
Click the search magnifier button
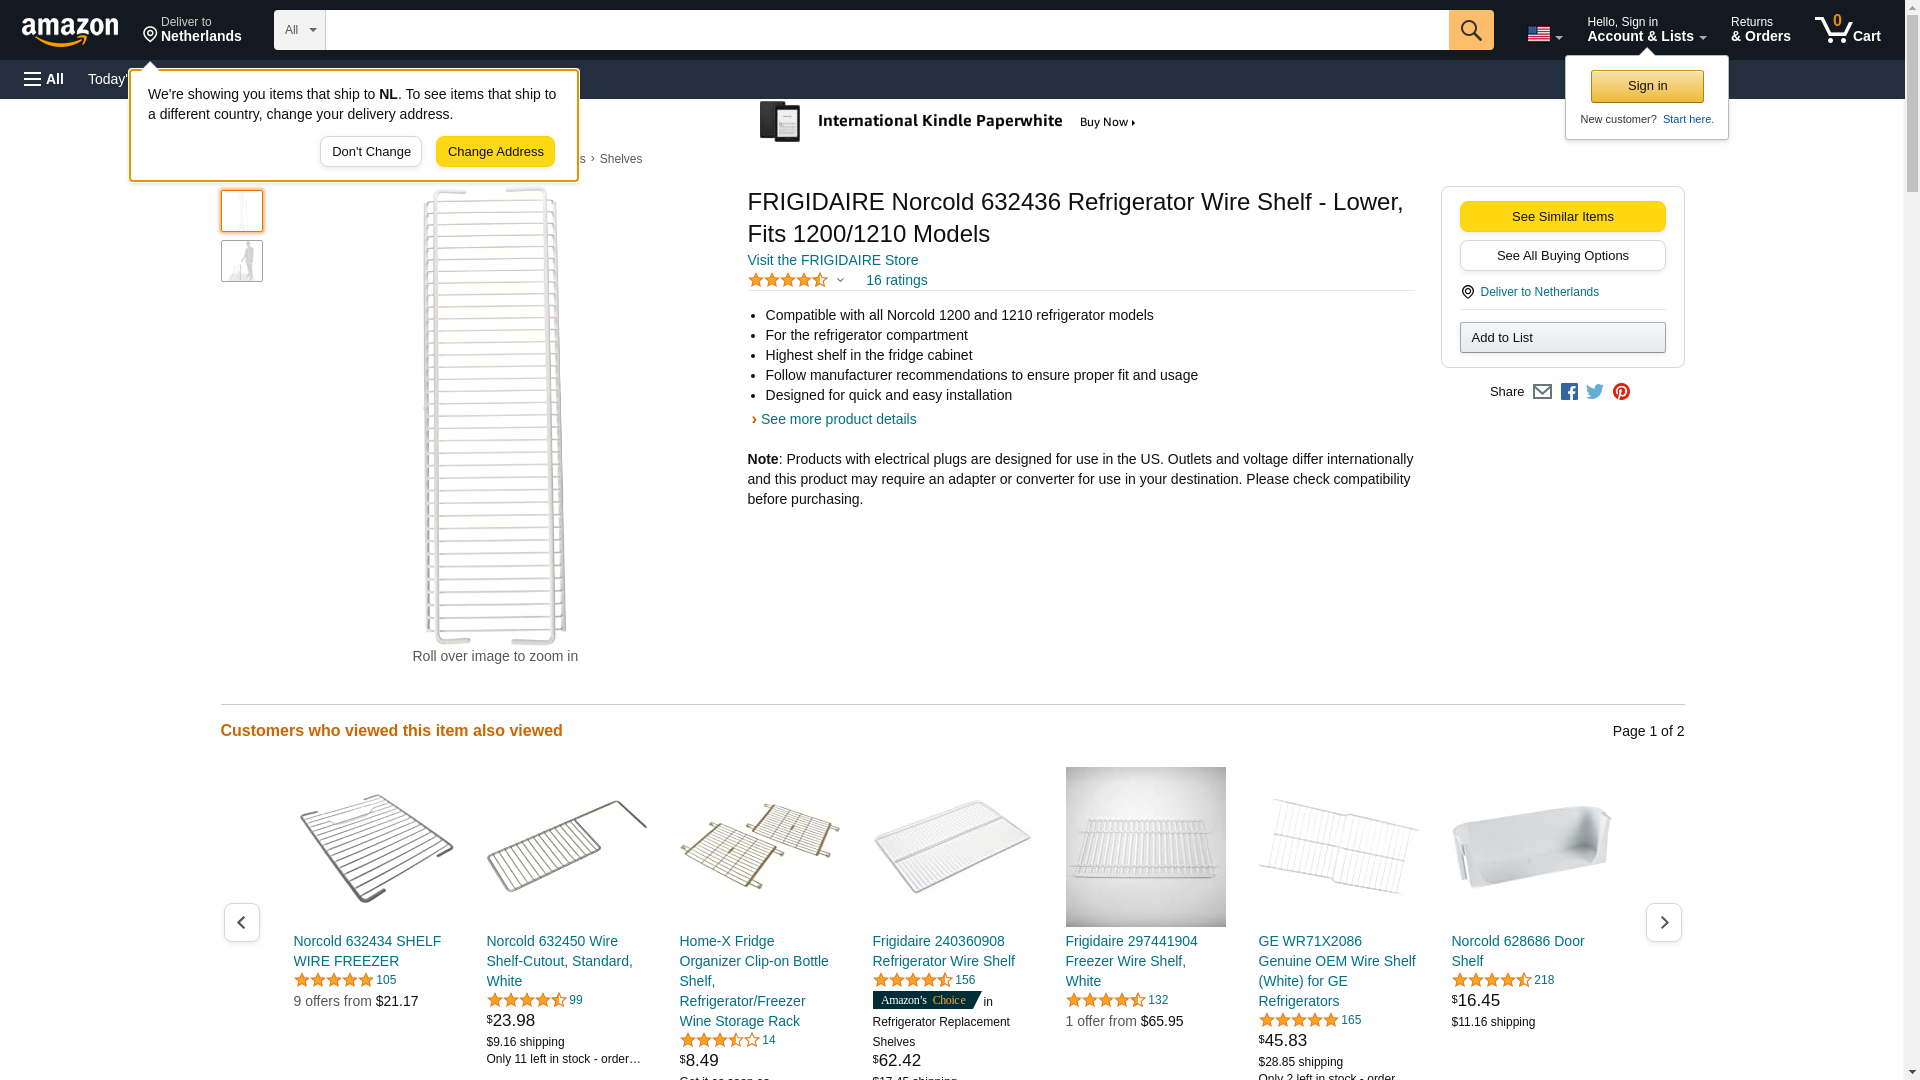(x=1470, y=30)
